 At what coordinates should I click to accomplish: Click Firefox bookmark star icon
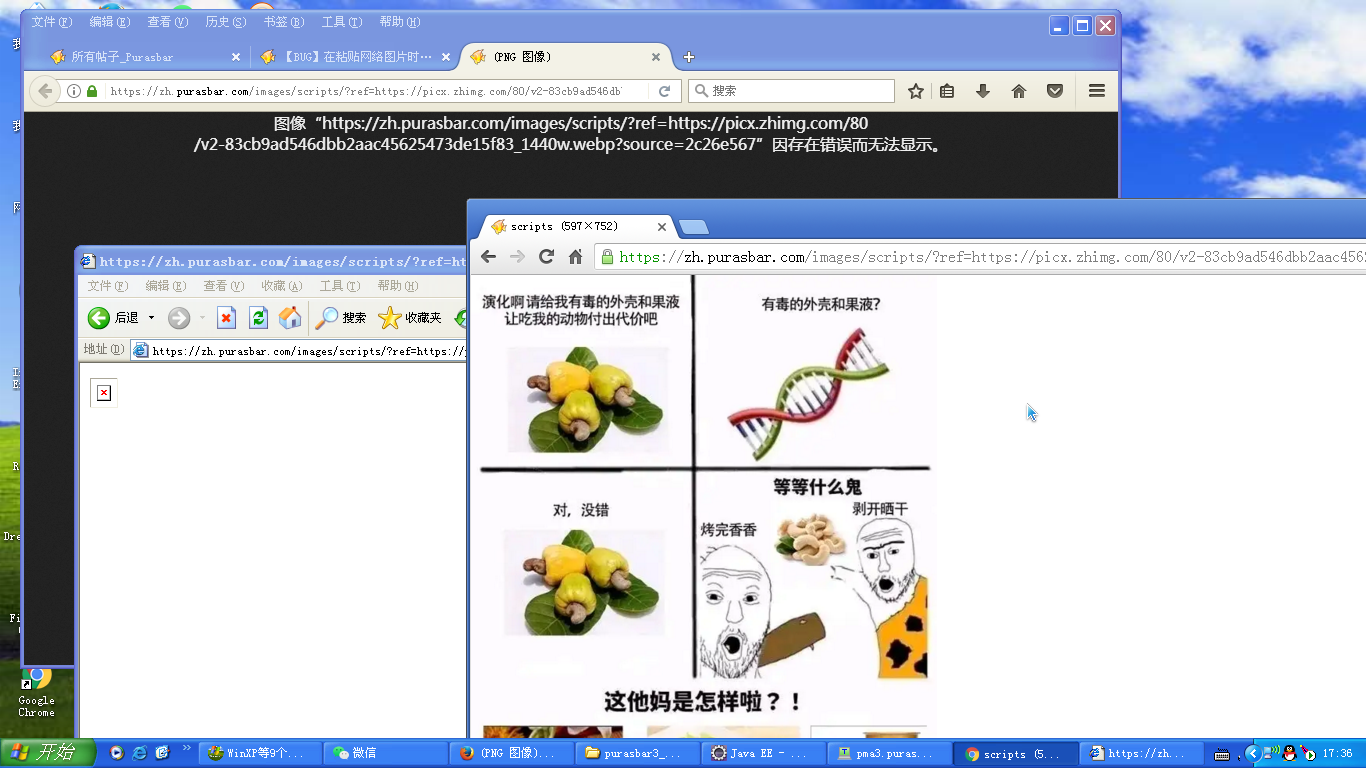coord(915,91)
